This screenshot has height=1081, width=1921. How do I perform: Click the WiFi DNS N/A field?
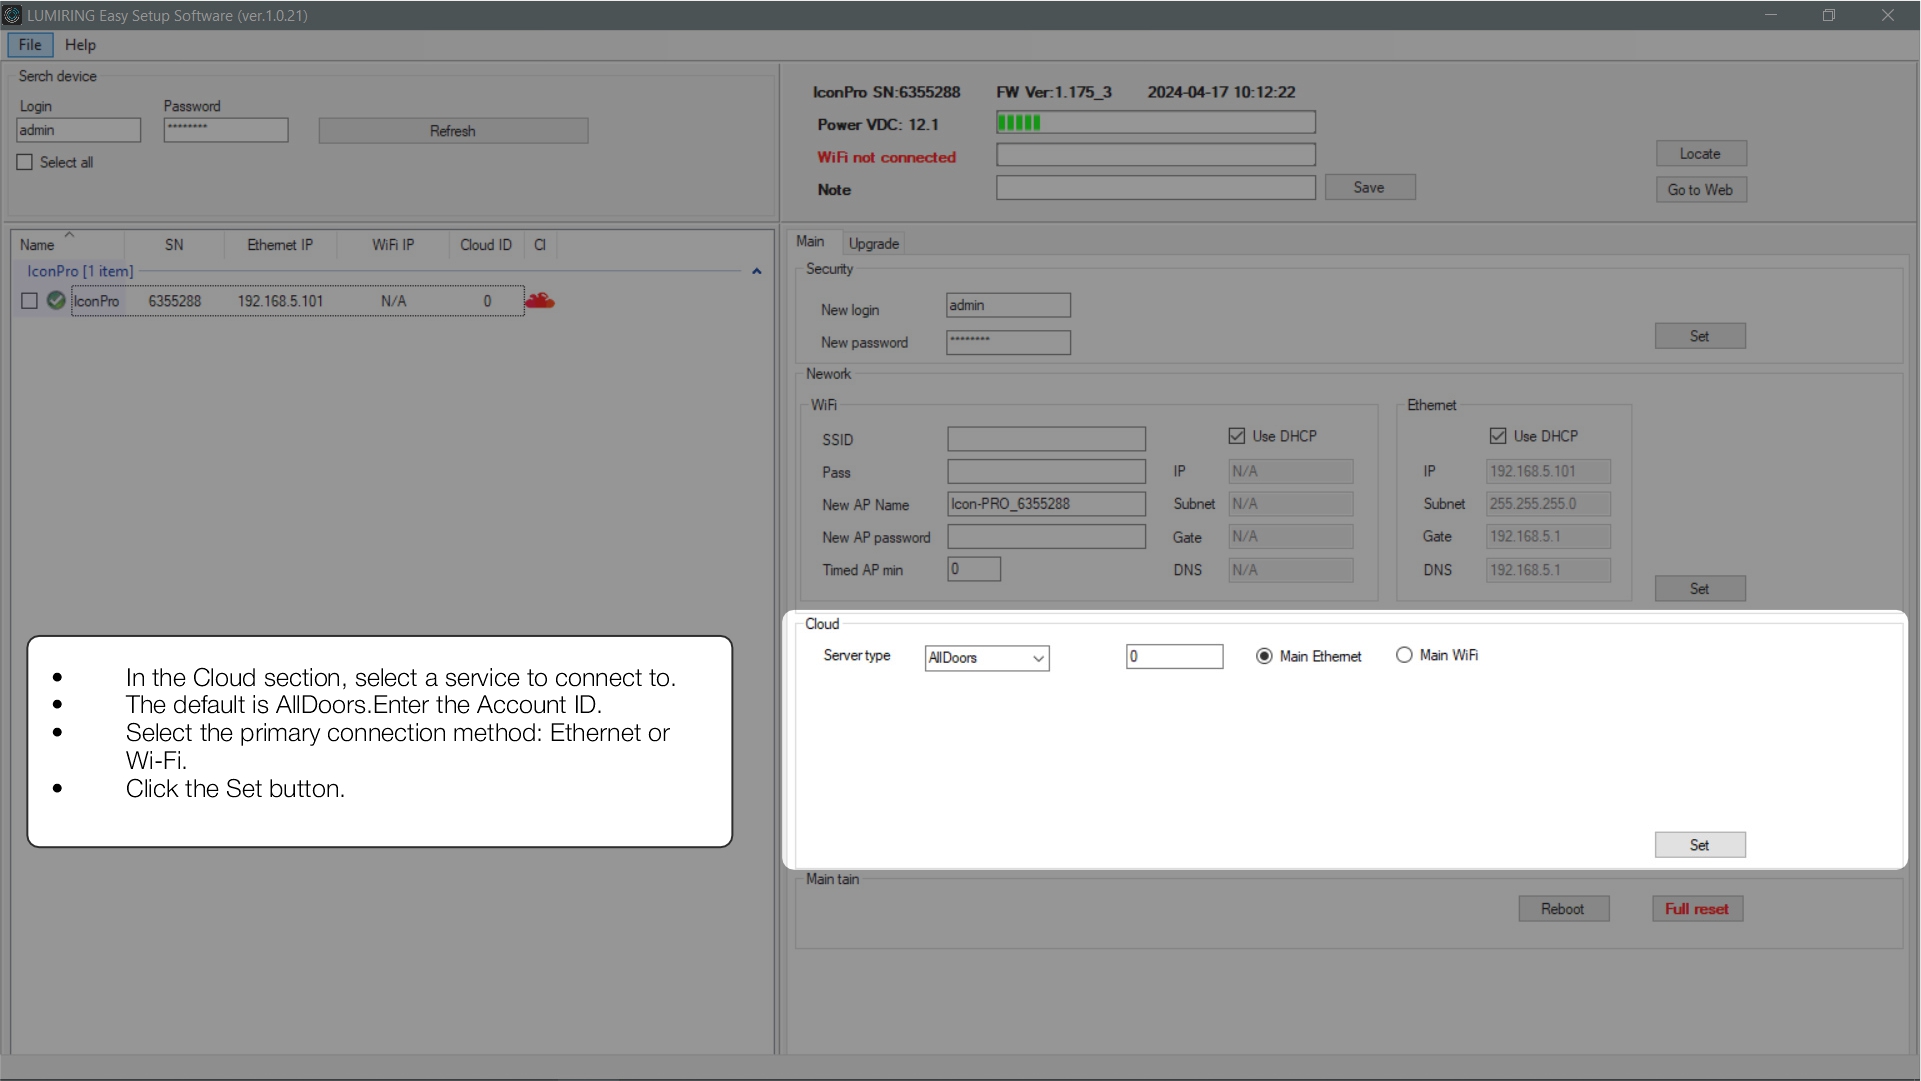point(1291,570)
